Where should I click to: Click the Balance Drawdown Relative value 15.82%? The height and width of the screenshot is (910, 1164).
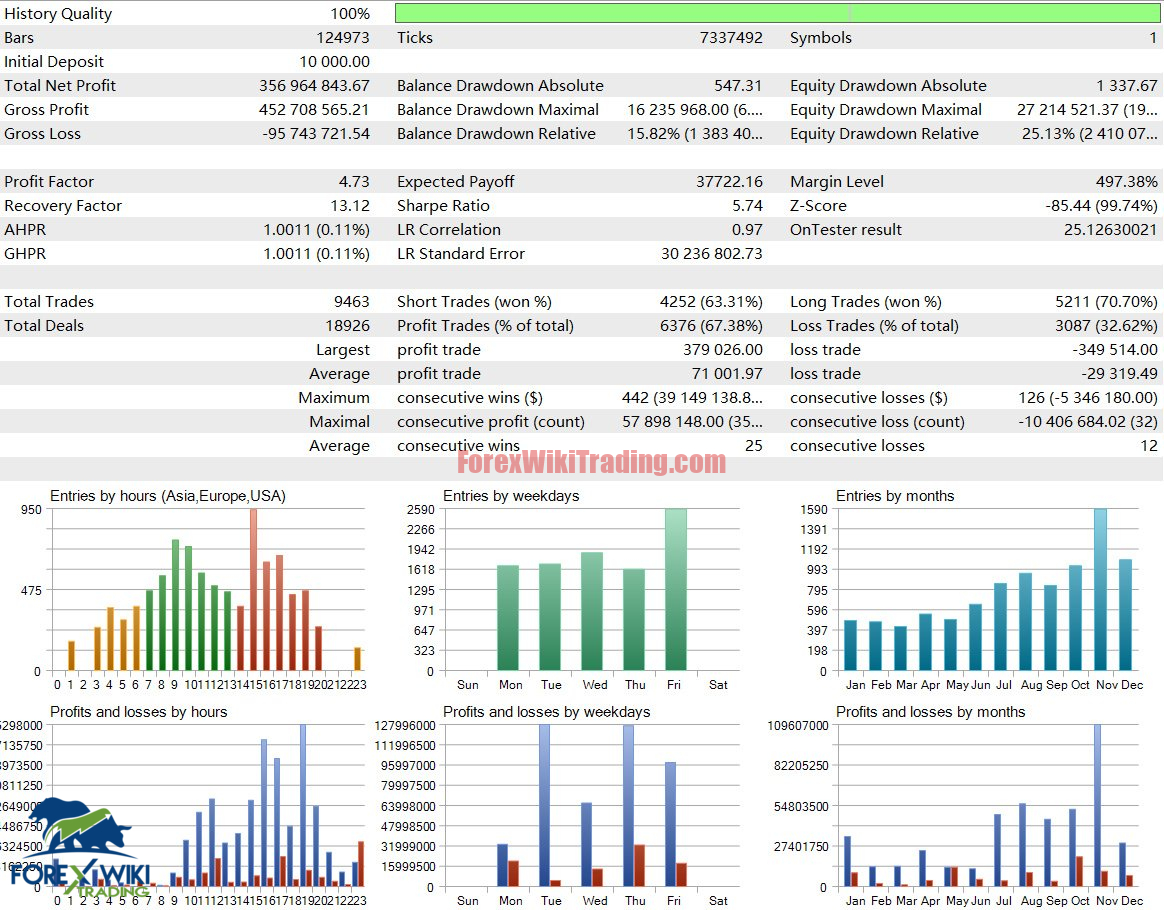tap(695, 134)
